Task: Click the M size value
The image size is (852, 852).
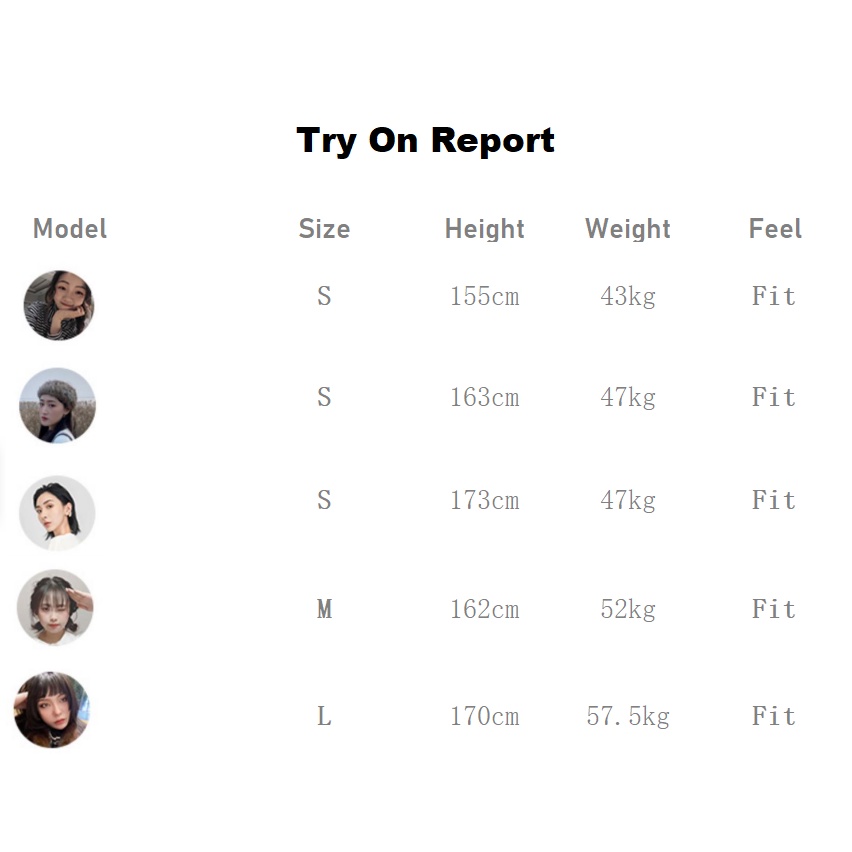Action: [x=324, y=609]
